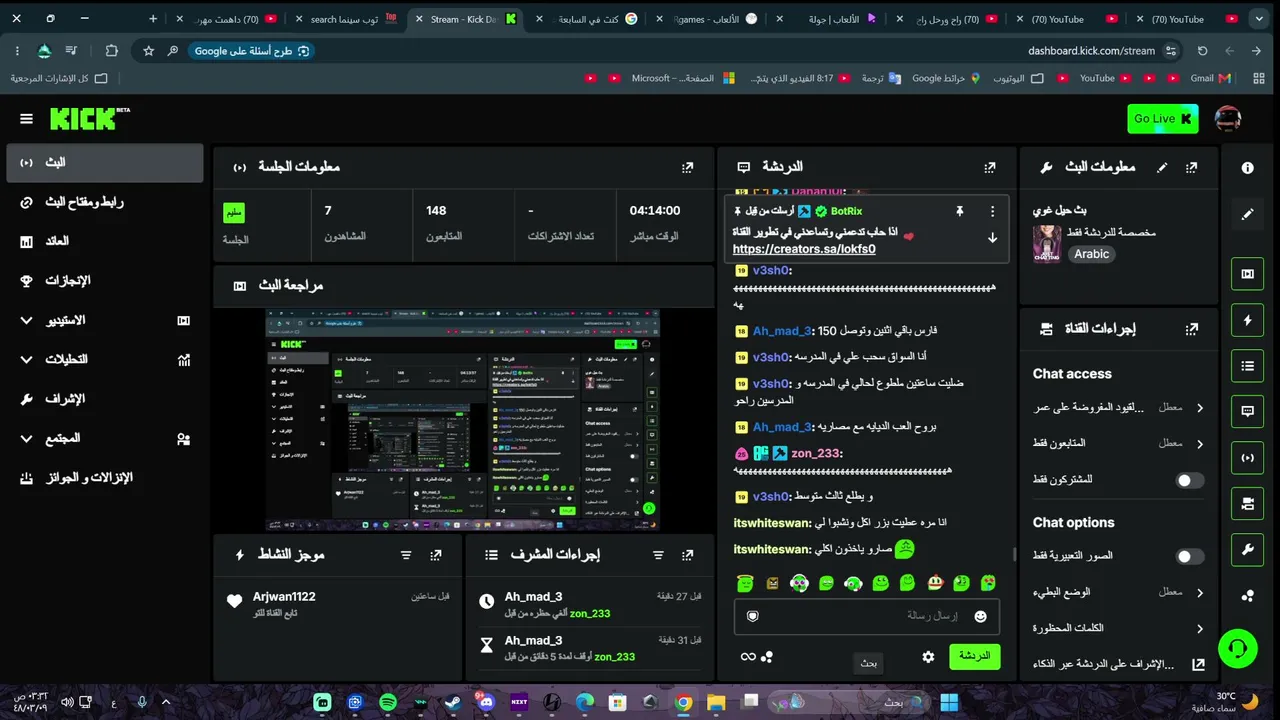Viewport: 1280px width, 720px height.
Task: Open chat settings with the gear icon
Action: tap(928, 657)
